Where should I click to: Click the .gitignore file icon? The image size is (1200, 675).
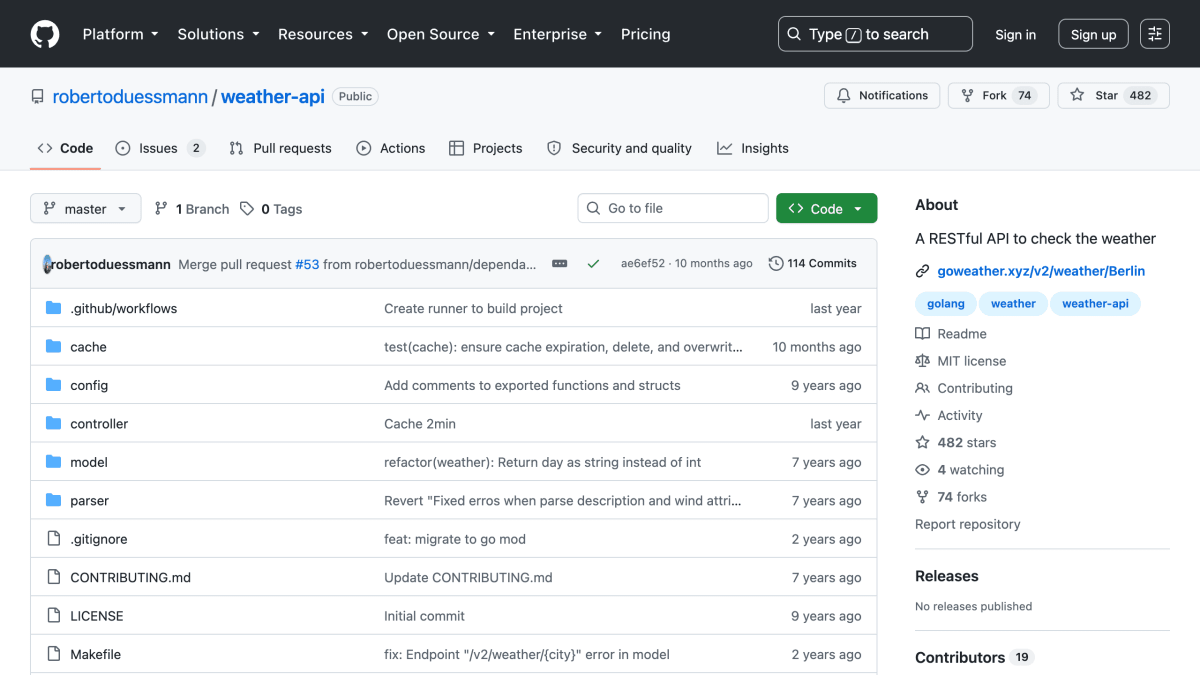coord(54,539)
